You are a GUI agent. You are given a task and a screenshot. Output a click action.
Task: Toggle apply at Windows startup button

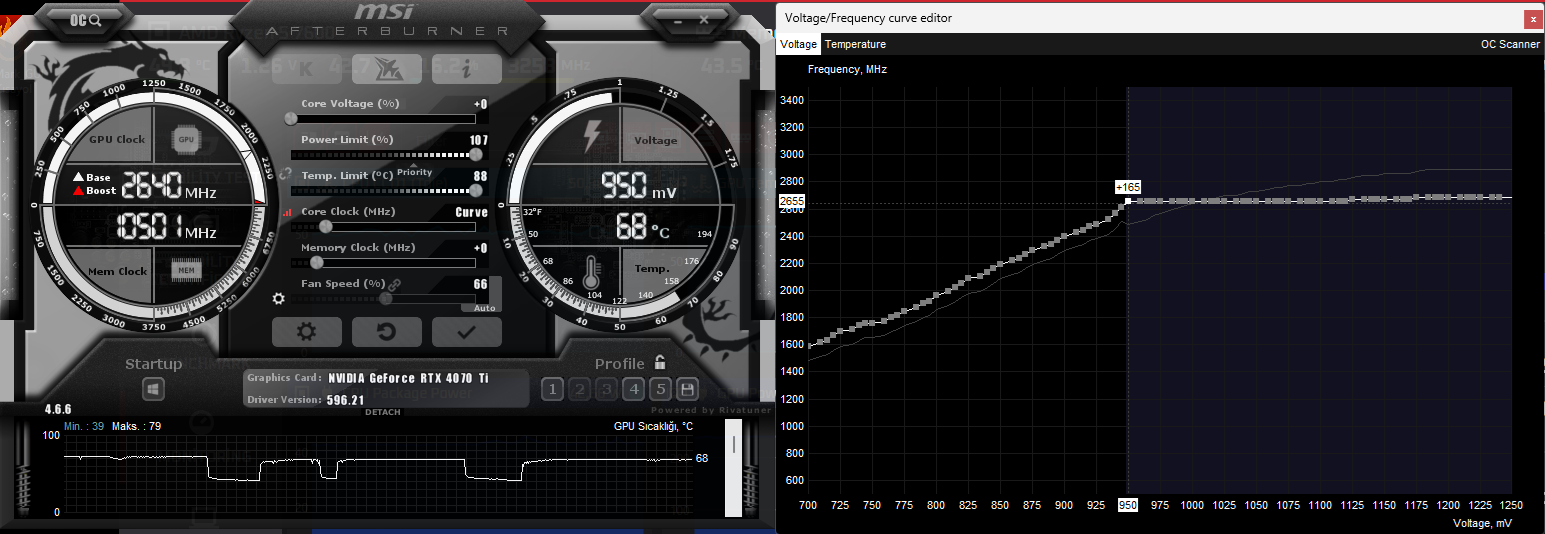click(153, 389)
